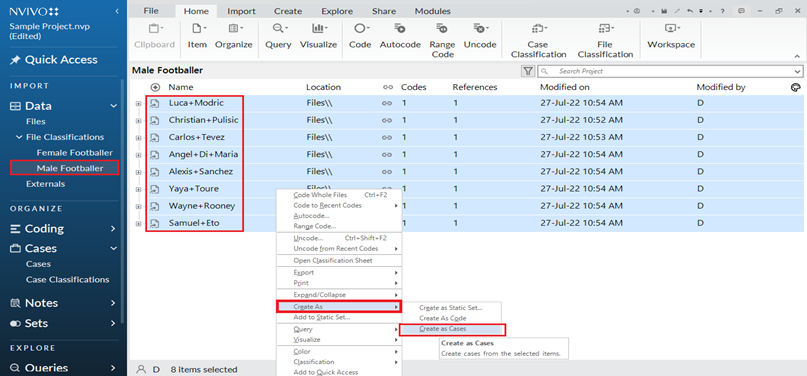Switch to the Explore tab
The image size is (807, 376).
coord(337,11)
